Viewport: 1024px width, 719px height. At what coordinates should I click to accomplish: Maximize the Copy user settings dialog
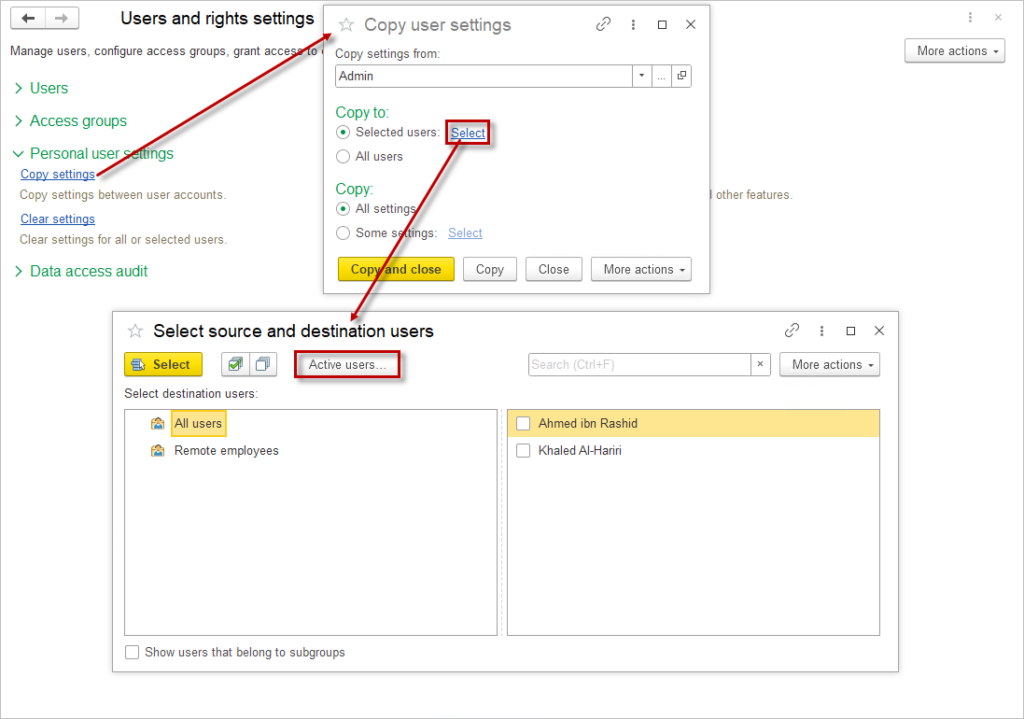[x=662, y=24]
